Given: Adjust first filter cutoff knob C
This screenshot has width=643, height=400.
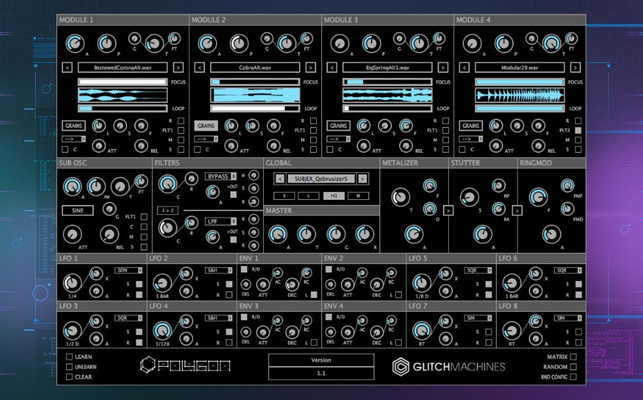Looking at the screenshot, I should coord(168,184).
